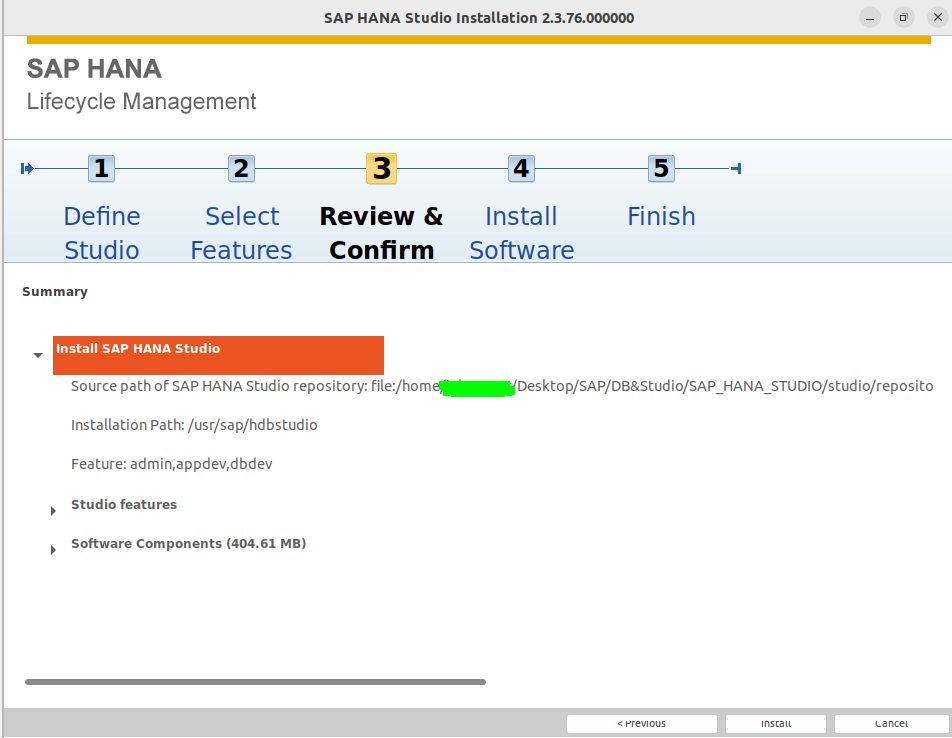Viewport: 952px width, 738px height.
Task: Open the Select Features step
Action: 242,233
